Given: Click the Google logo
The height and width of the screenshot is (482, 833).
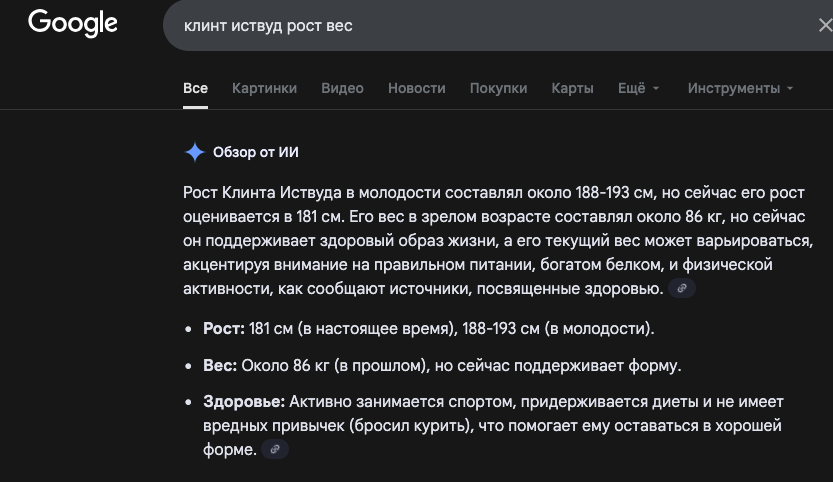Looking at the screenshot, I should coord(73,23).
